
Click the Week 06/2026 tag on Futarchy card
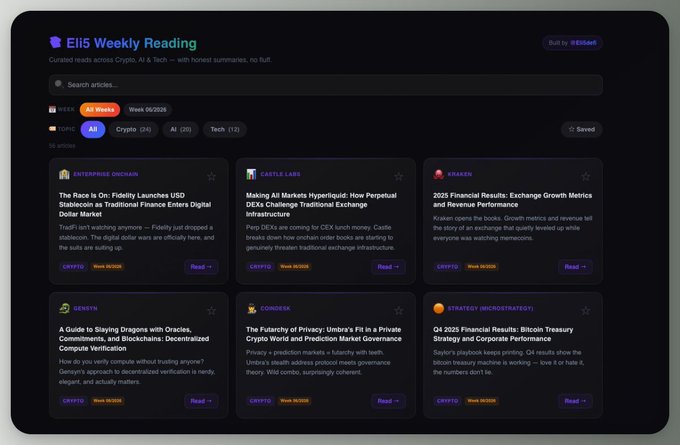tap(294, 401)
